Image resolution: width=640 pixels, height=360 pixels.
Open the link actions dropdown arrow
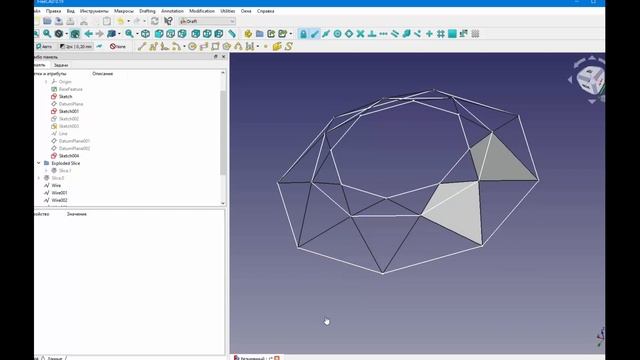[x=291, y=33]
